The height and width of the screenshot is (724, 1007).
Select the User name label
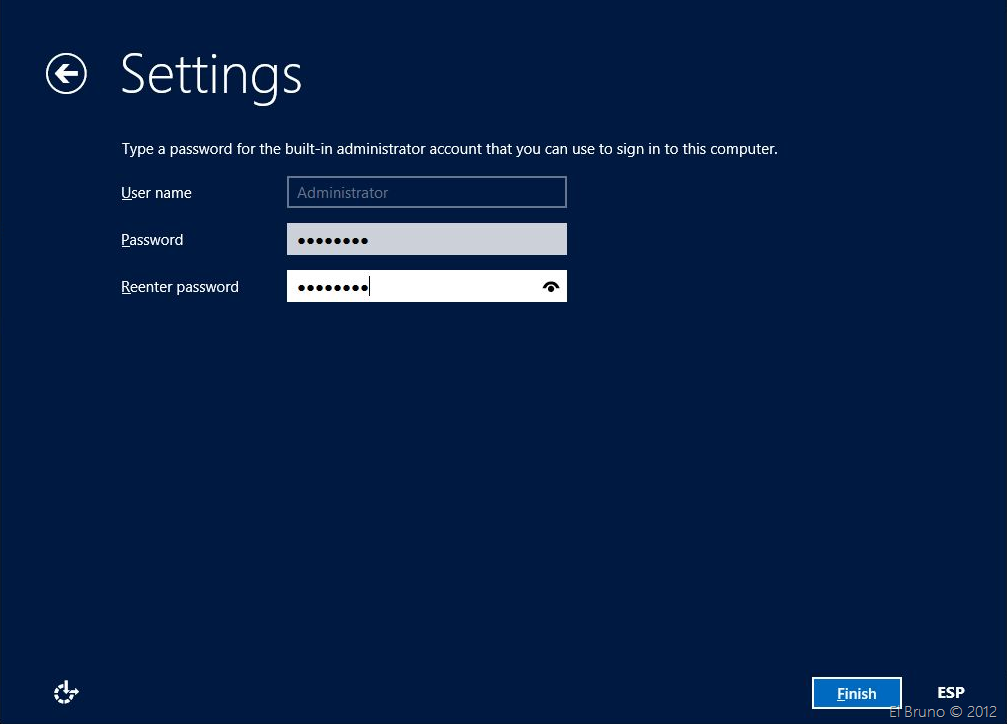tap(156, 193)
